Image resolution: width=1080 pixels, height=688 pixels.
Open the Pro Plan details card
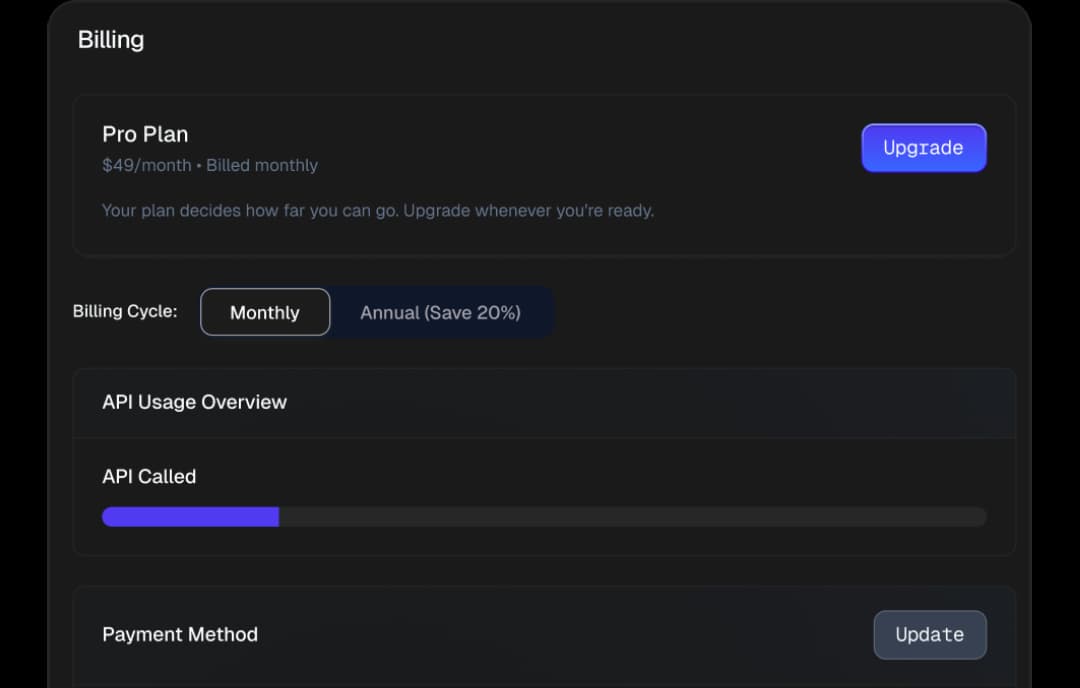(545, 175)
